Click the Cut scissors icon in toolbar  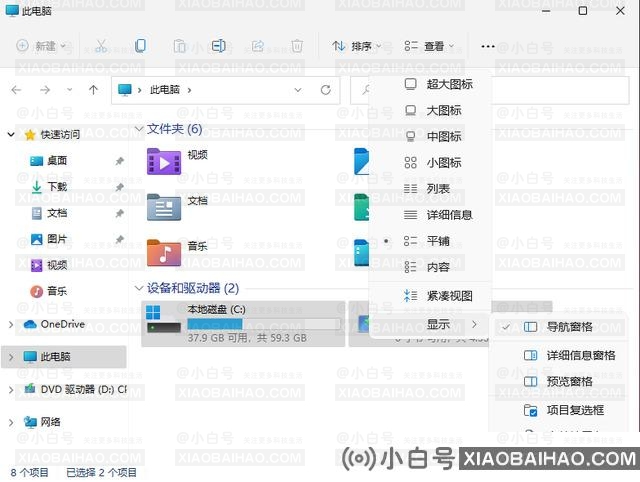[101, 46]
